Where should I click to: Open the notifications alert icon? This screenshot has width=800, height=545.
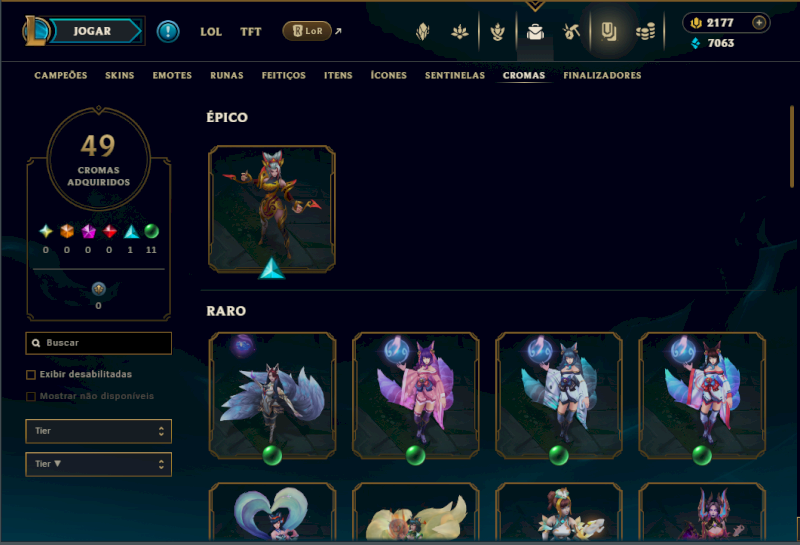[x=167, y=32]
